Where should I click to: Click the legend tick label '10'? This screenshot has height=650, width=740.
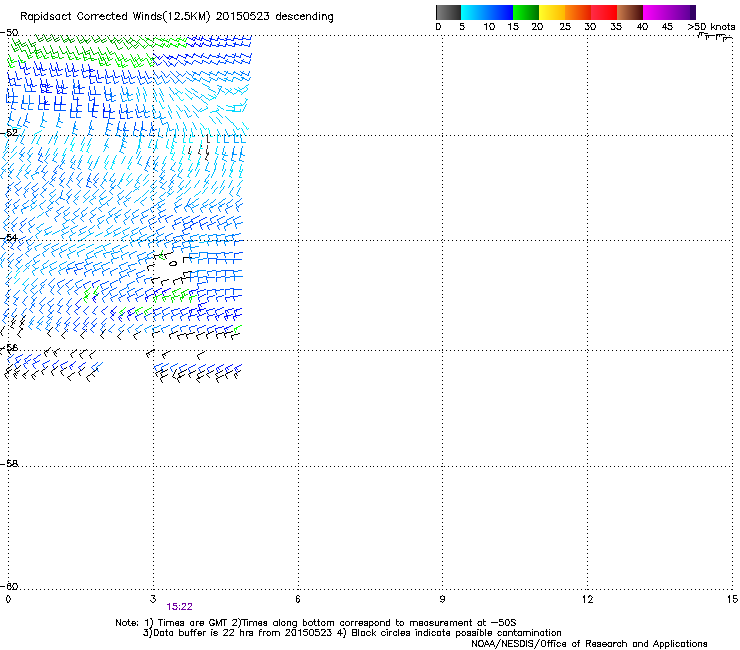coord(489,26)
